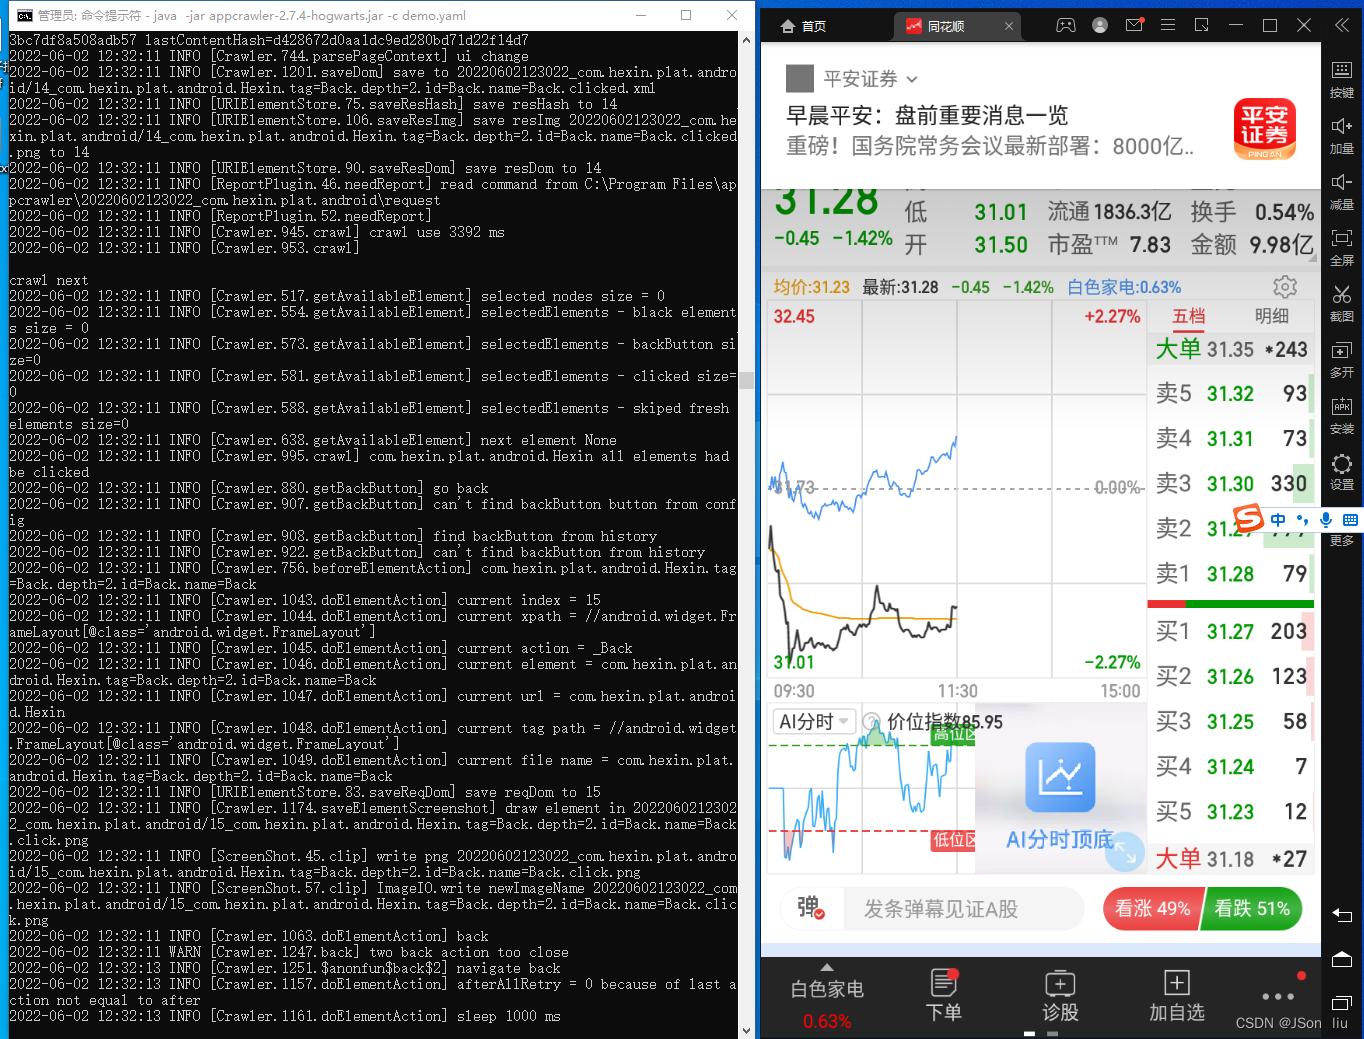
Task: Open chart settings gear icon
Action: (1285, 287)
